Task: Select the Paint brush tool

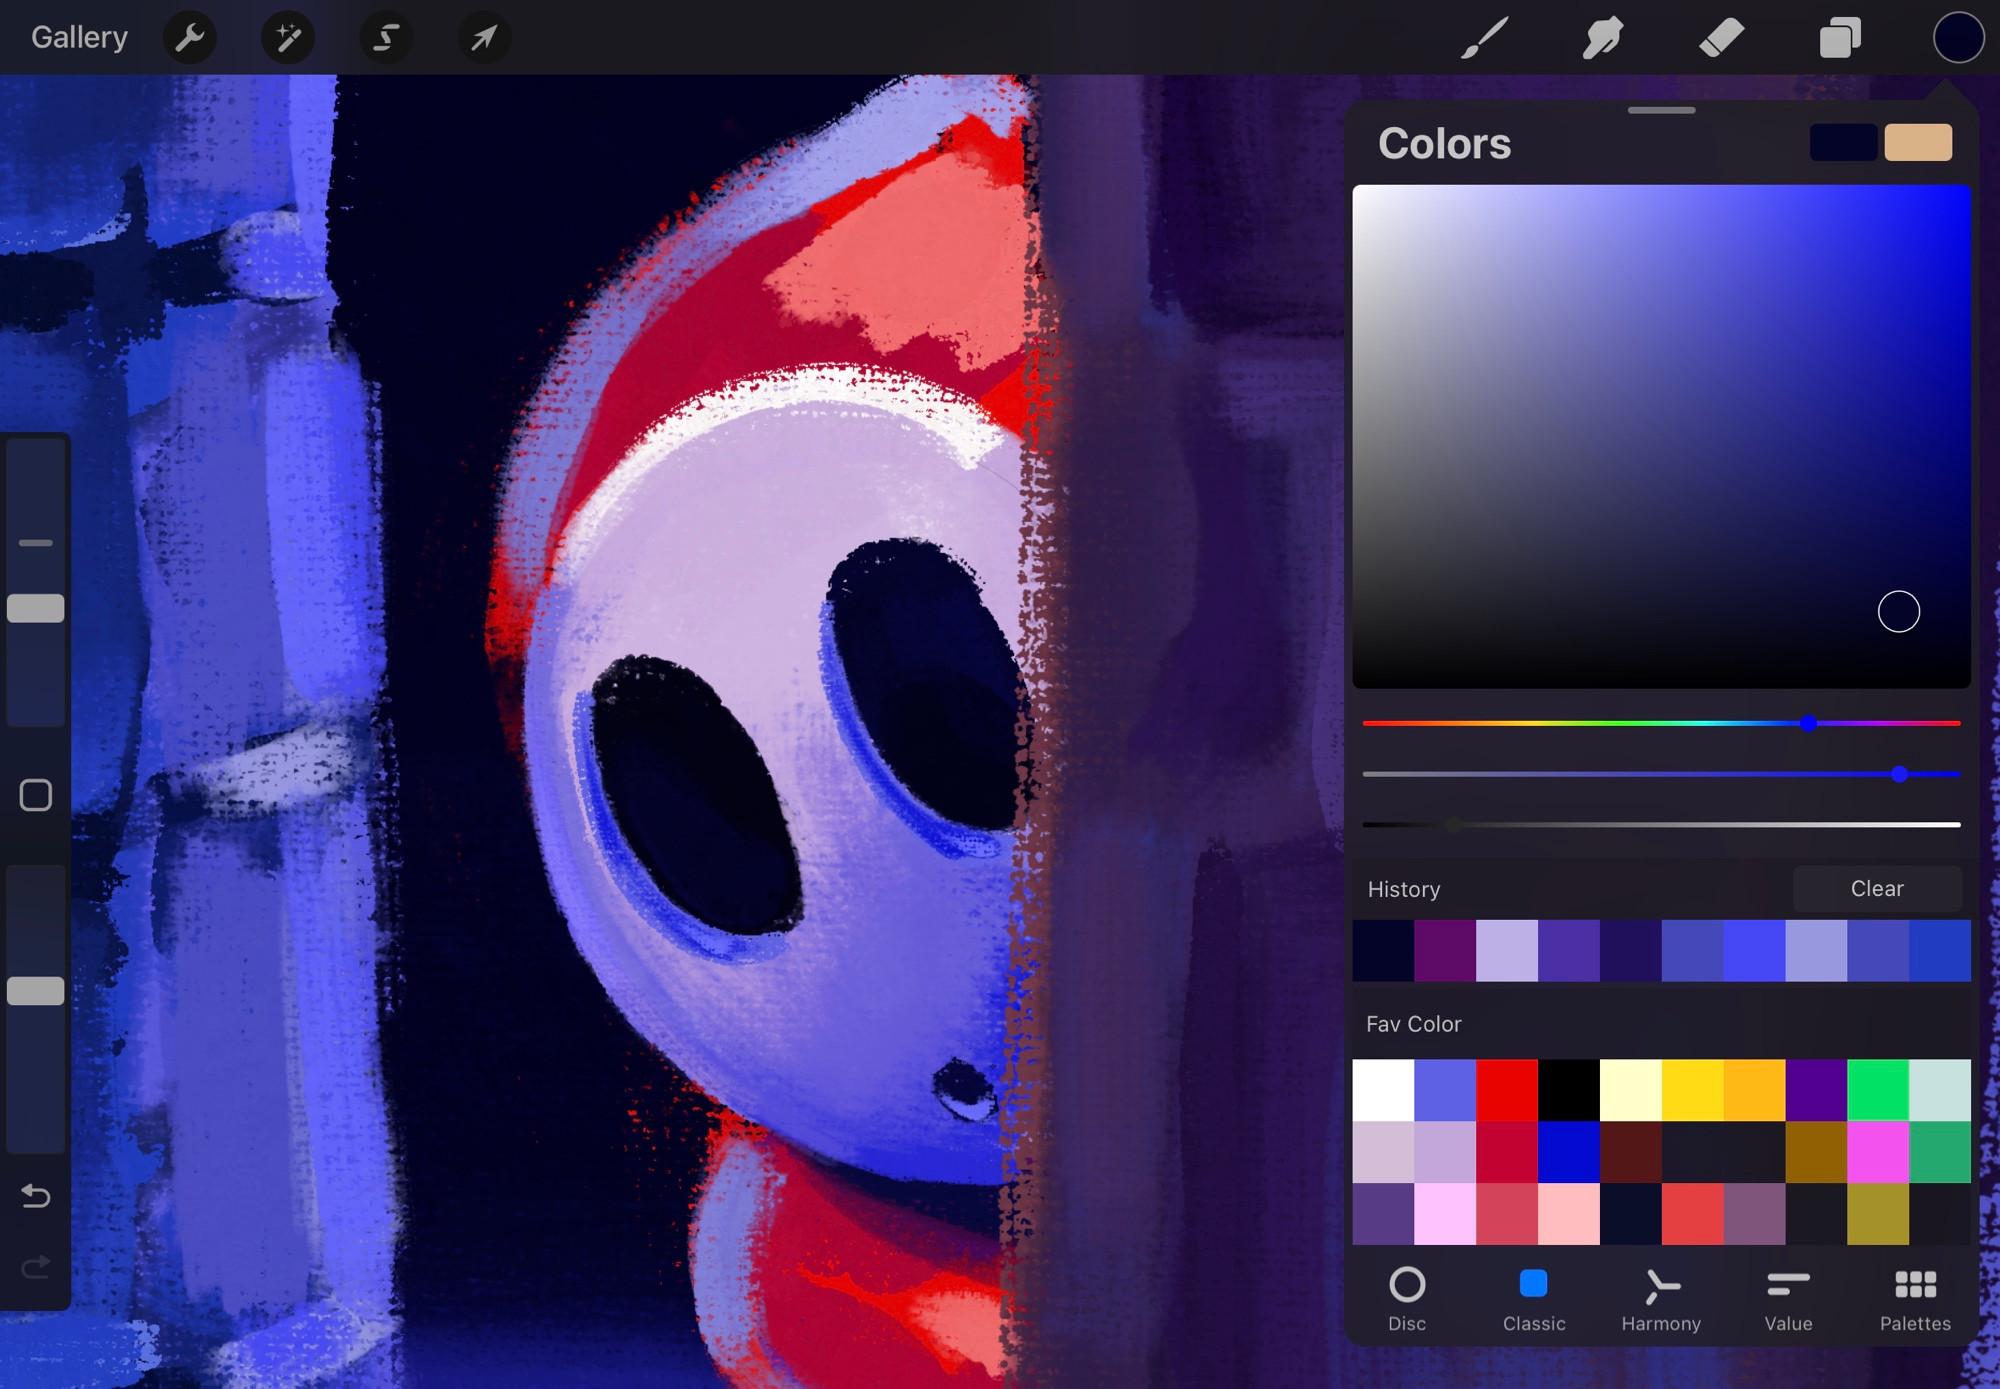Action: (x=1484, y=38)
